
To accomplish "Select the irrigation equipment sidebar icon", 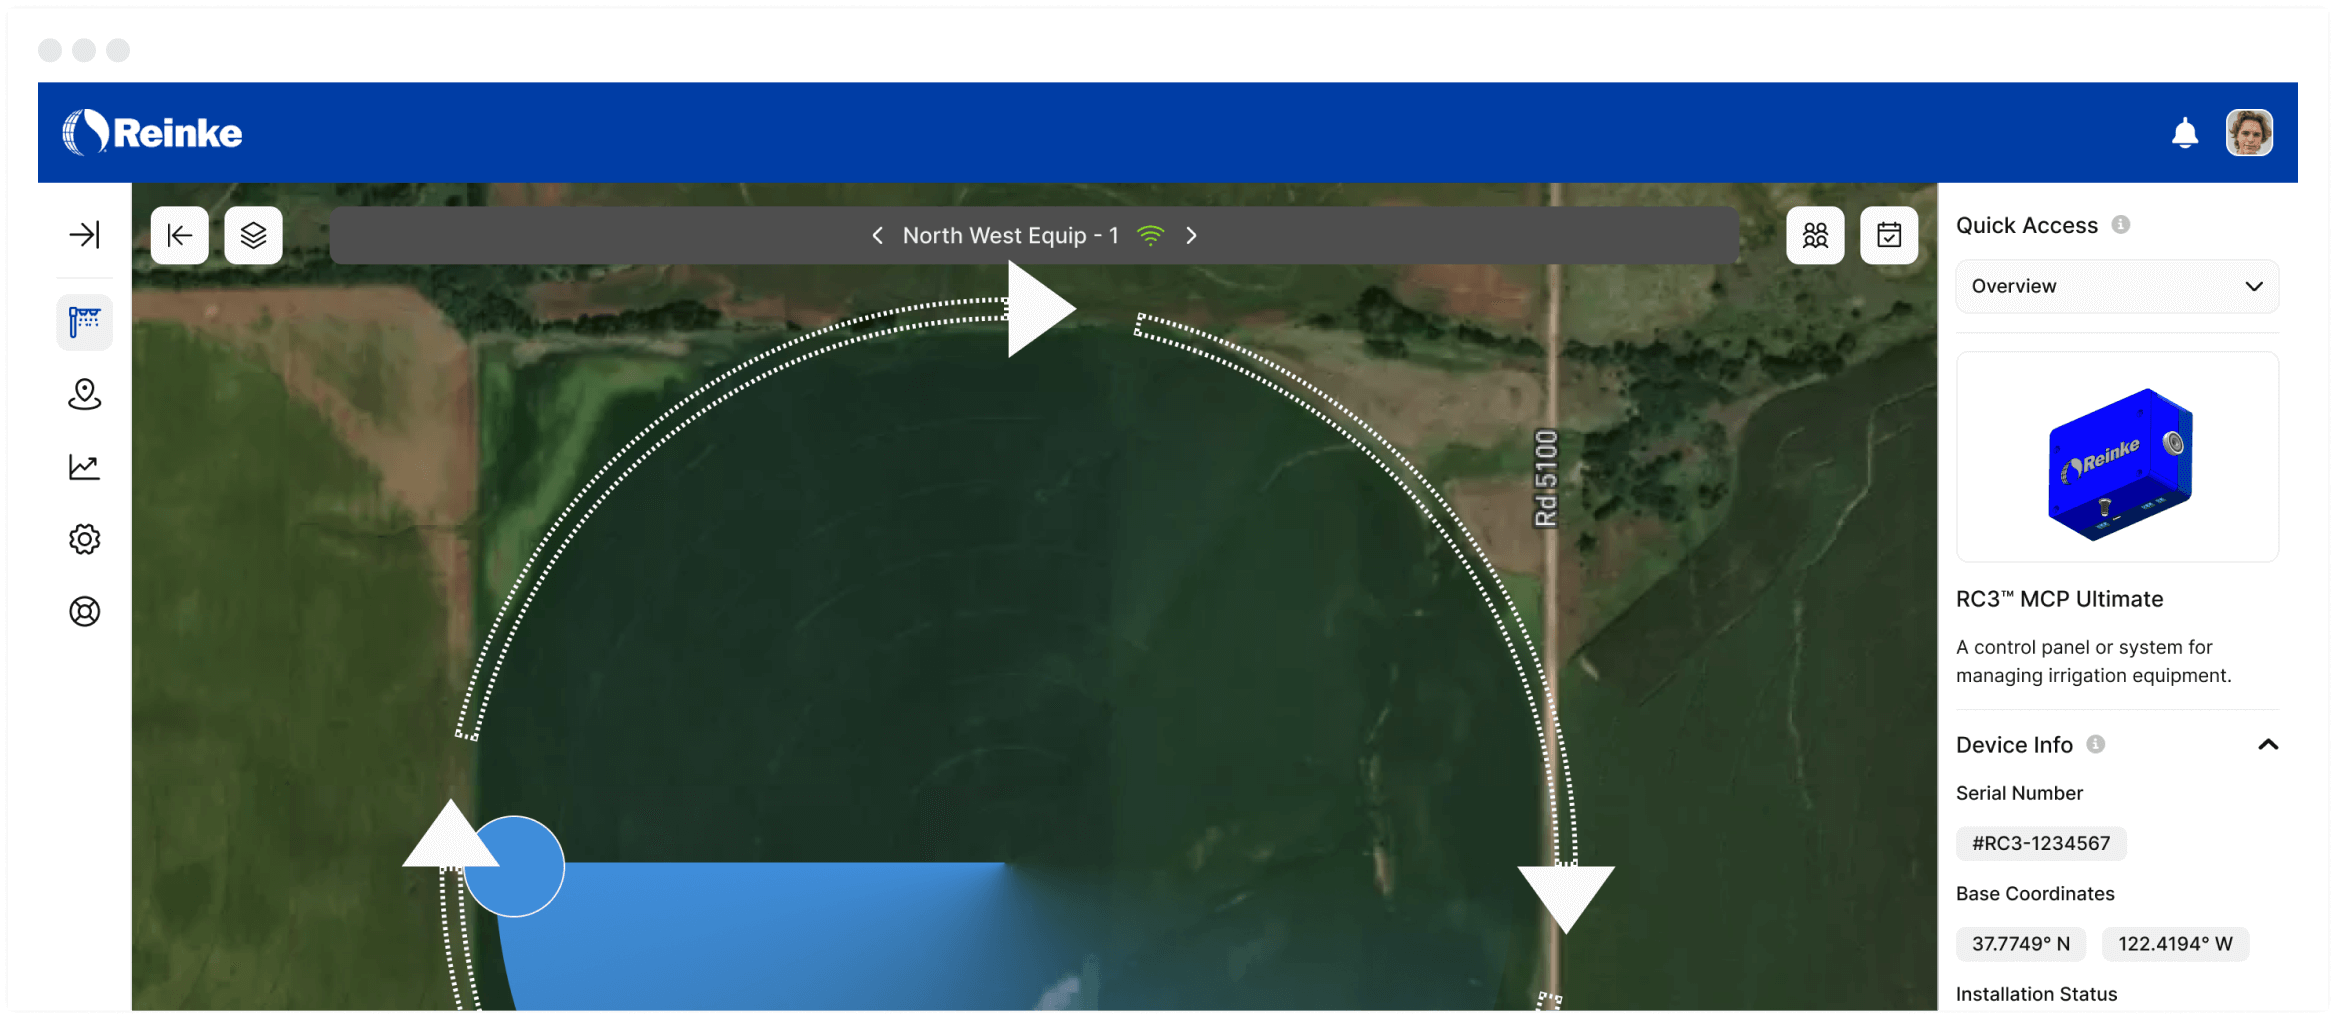I will [x=85, y=322].
